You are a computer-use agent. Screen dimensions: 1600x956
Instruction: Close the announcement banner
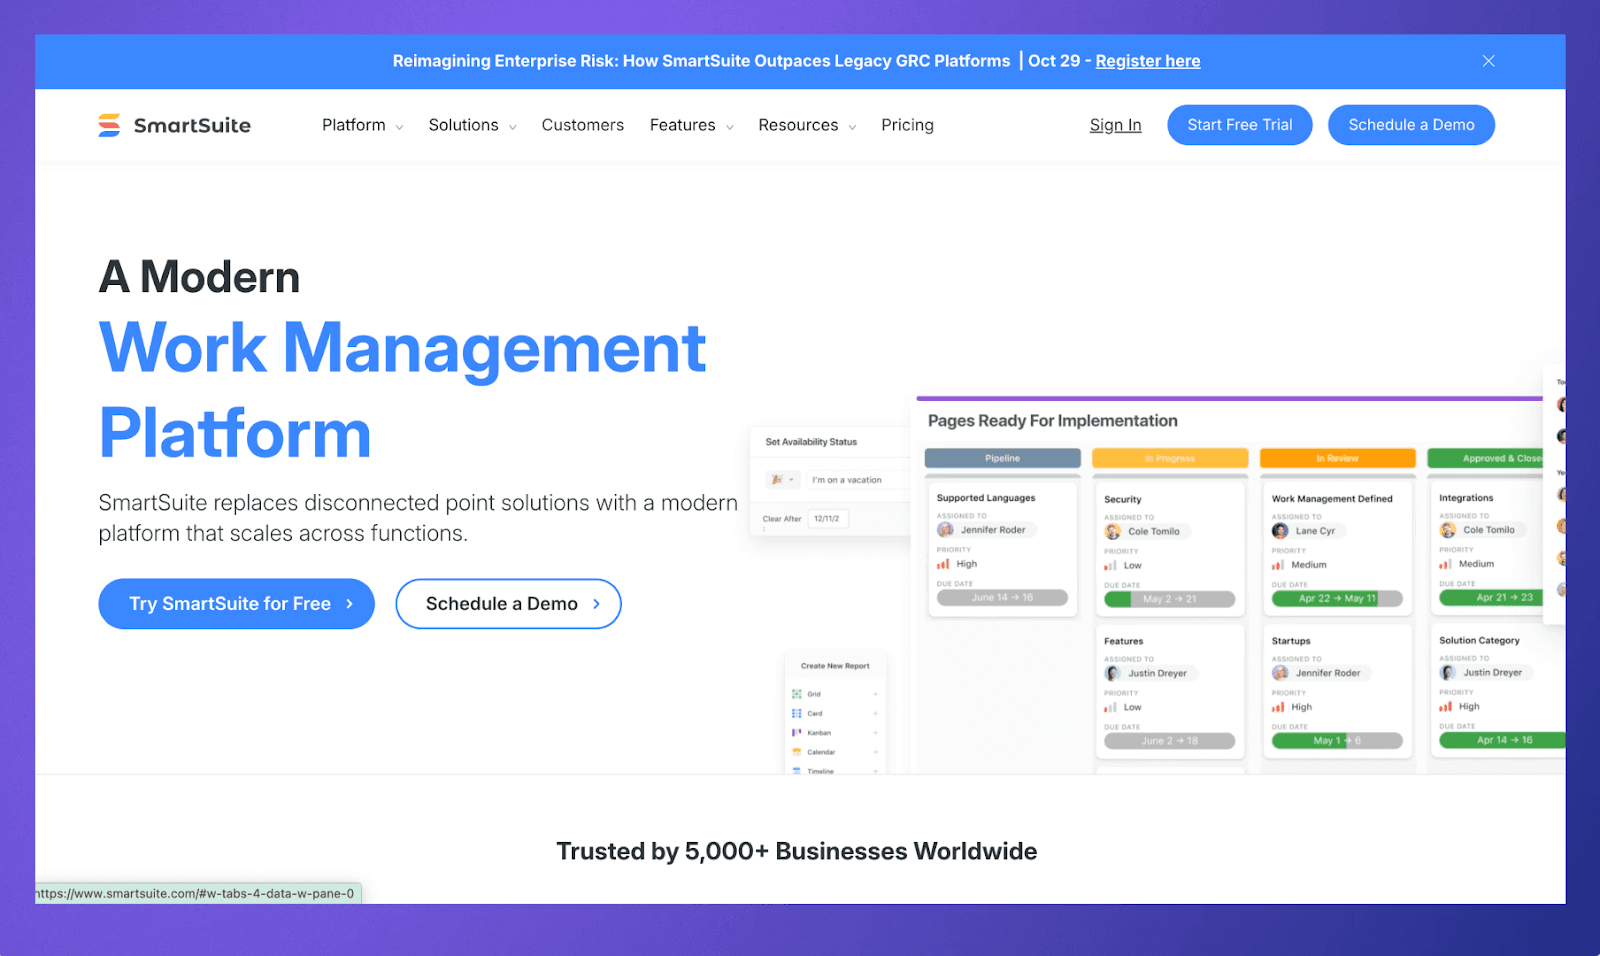(1488, 61)
